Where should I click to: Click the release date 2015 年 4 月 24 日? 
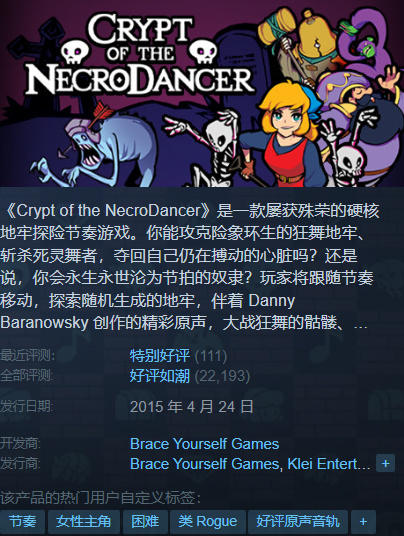pos(192,407)
